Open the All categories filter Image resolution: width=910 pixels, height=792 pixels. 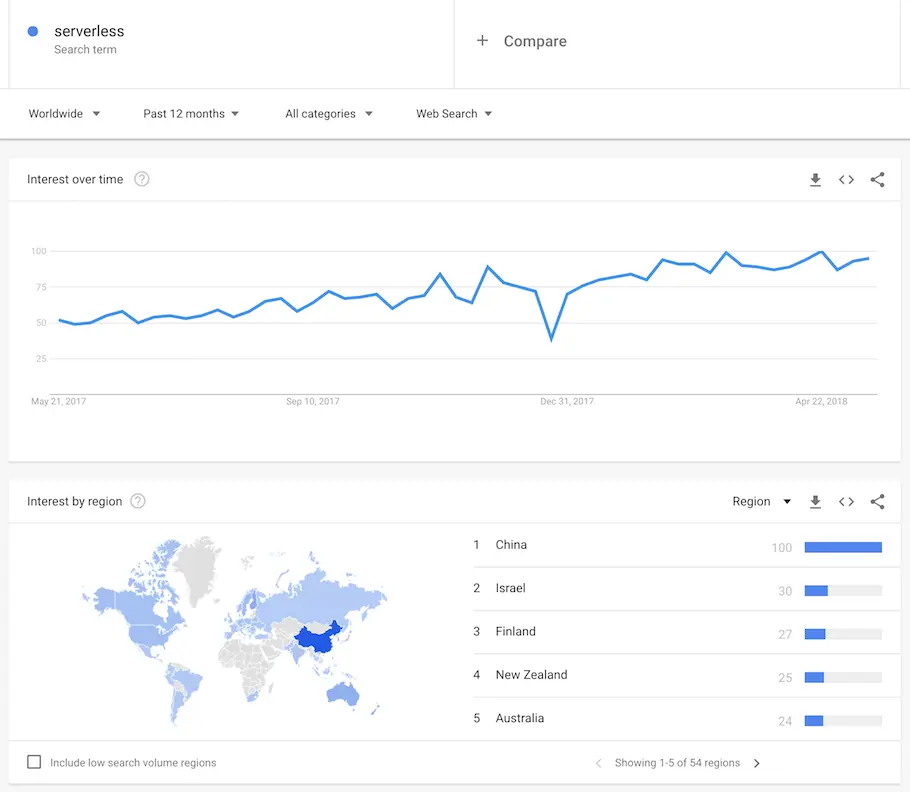point(328,113)
